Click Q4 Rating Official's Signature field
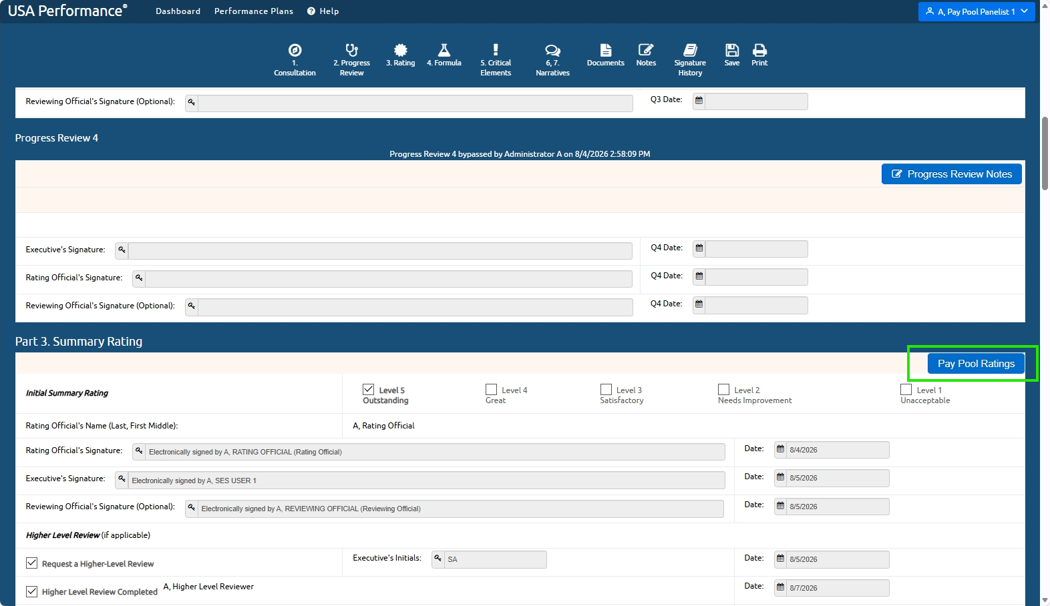 pos(389,279)
